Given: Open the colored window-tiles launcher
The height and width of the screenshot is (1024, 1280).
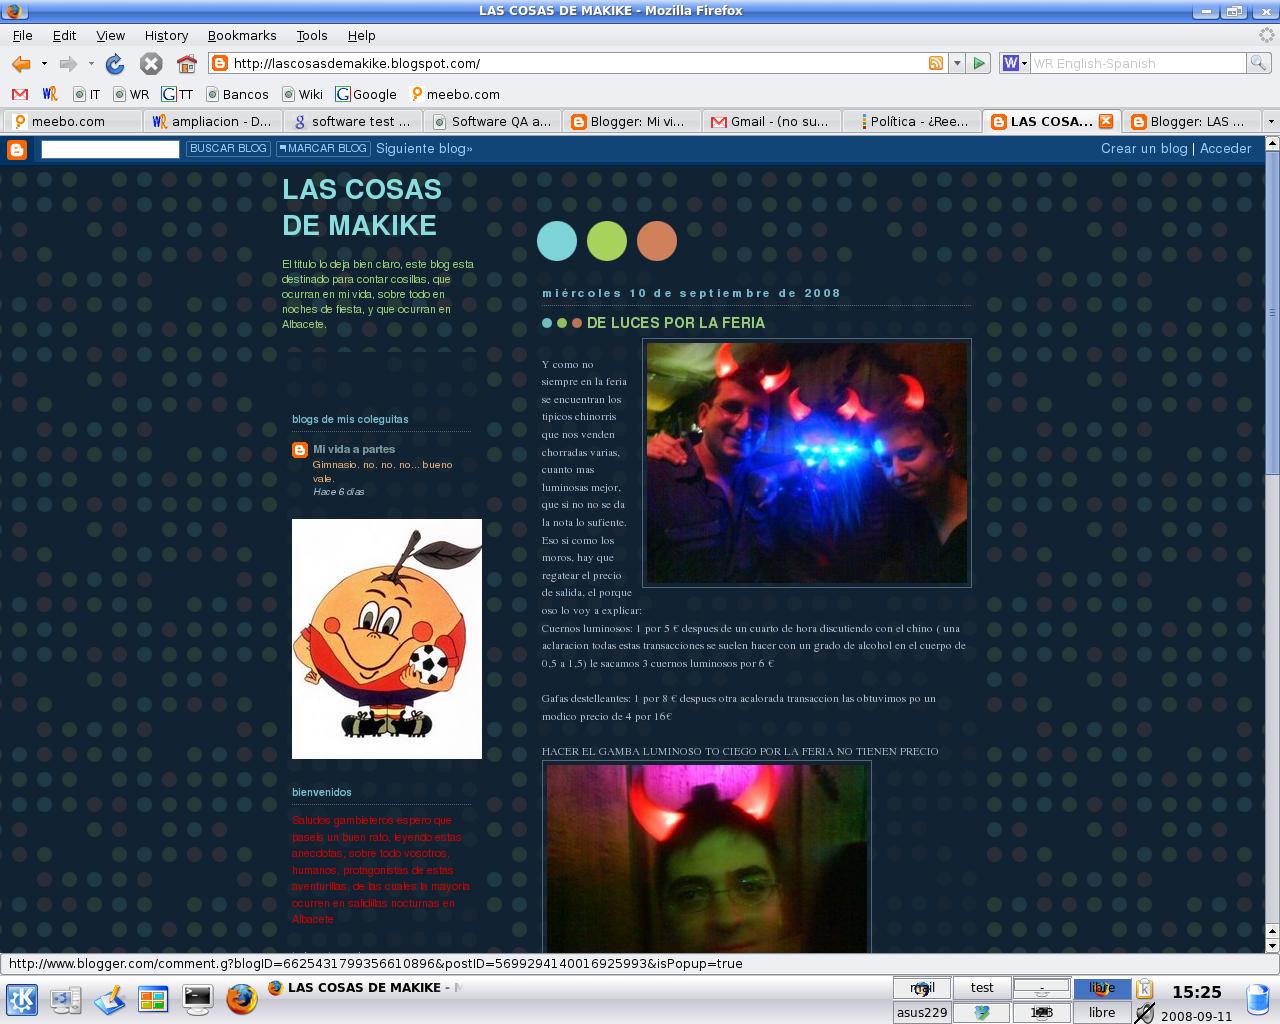Looking at the screenshot, I should coord(153,999).
